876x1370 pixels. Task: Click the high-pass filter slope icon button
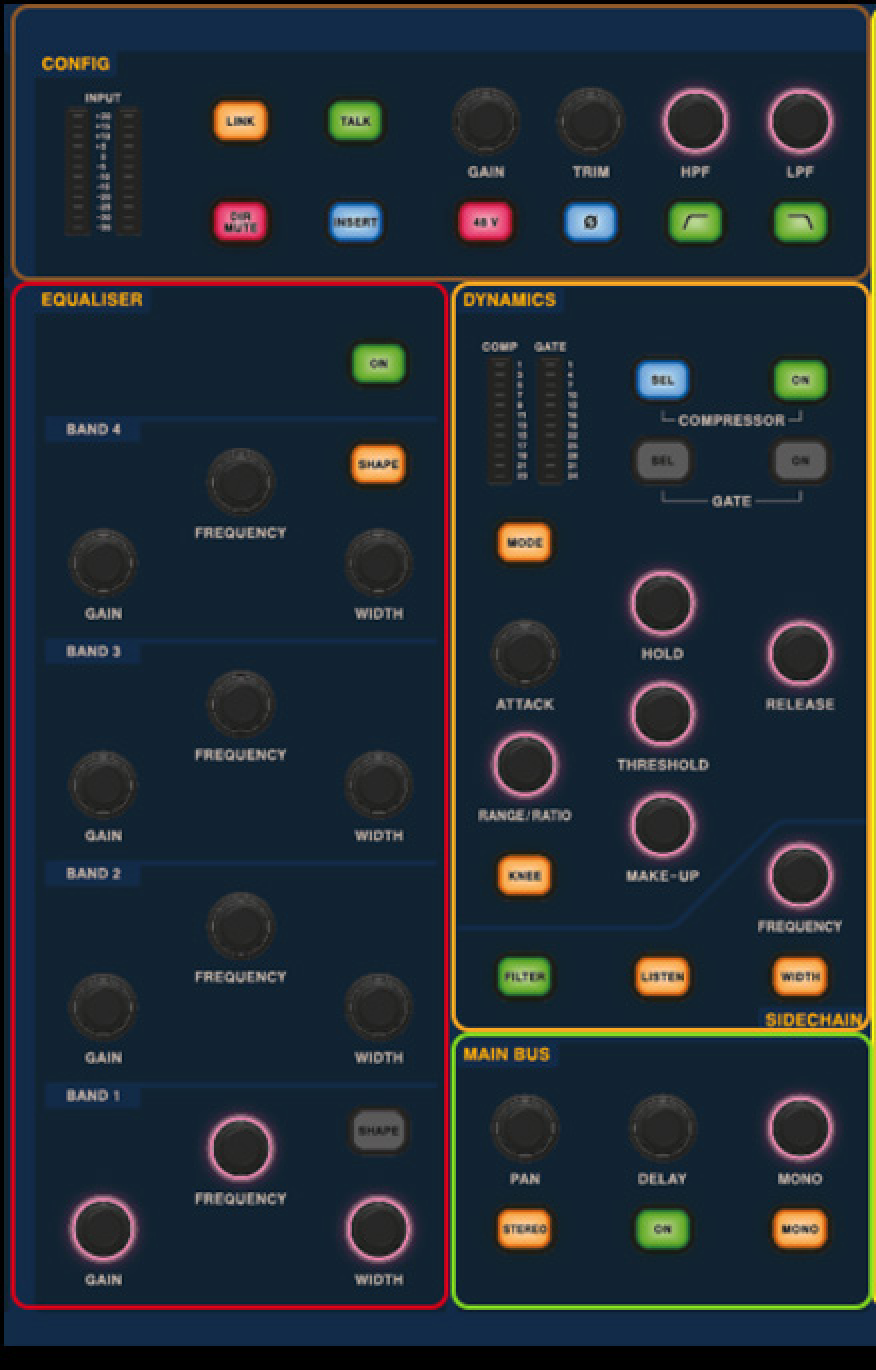(x=695, y=223)
